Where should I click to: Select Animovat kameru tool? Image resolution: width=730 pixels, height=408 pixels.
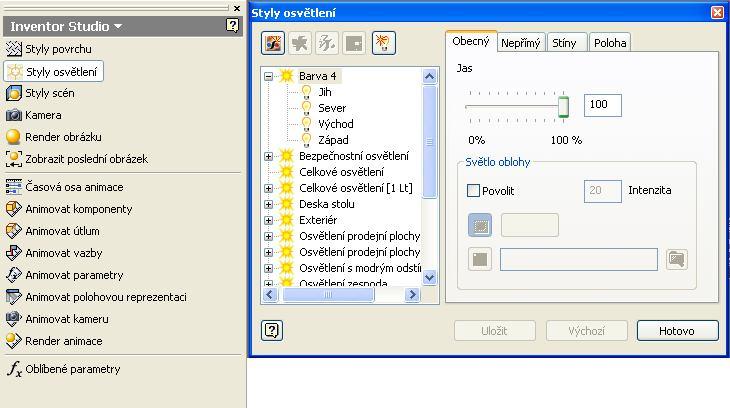point(57,319)
